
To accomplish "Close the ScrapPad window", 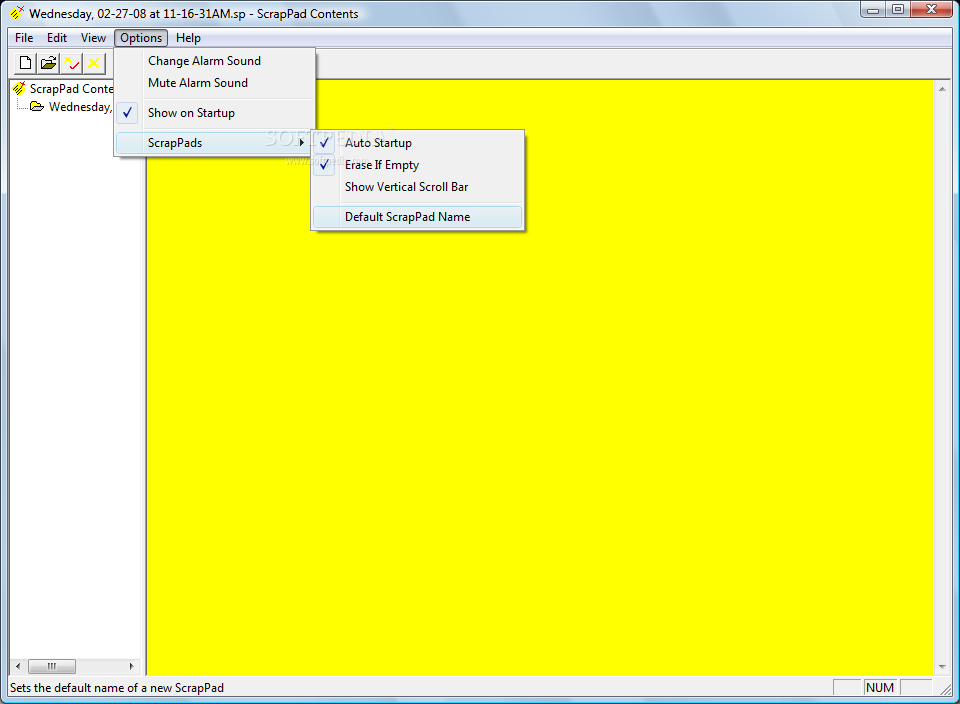I will (x=931, y=10).
